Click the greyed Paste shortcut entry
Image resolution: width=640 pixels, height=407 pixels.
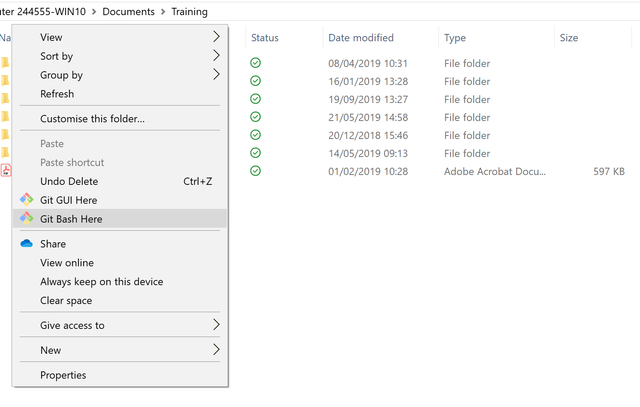pos(120,162)
